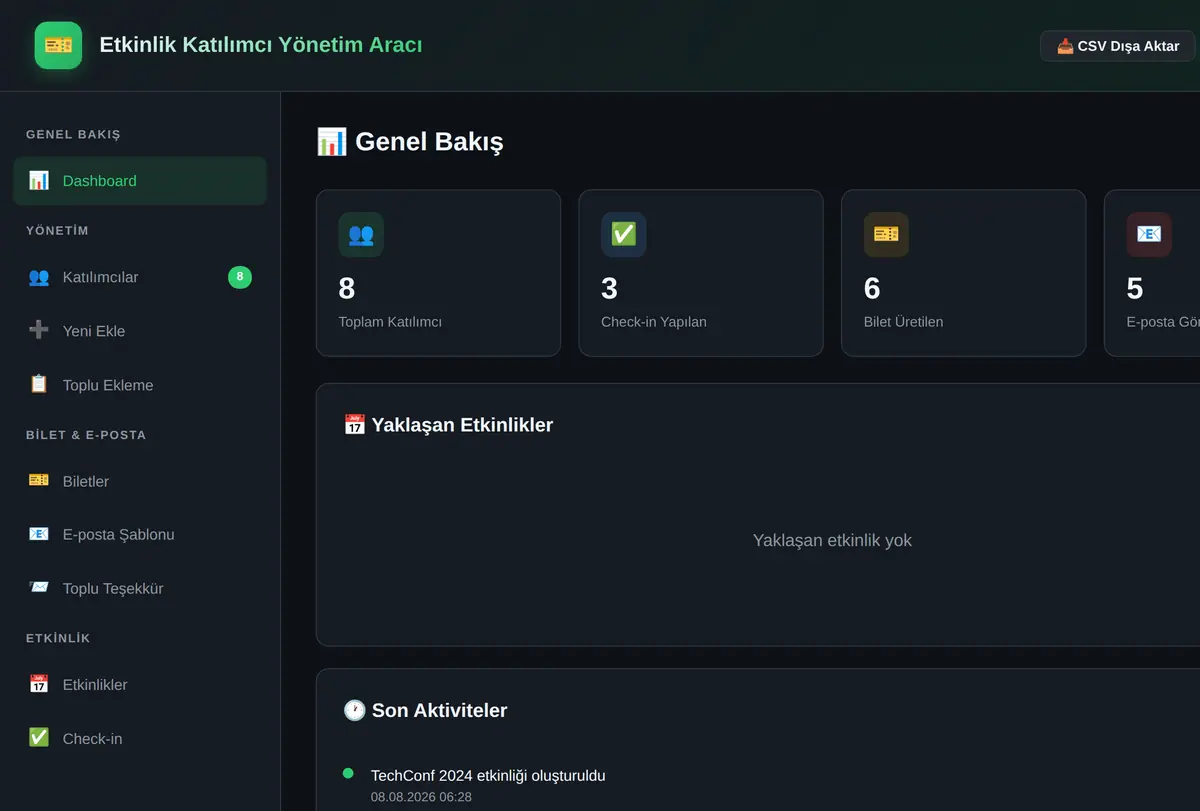
Task: Click the Bilet Üretilen card ticket icon
Action: 886,234
